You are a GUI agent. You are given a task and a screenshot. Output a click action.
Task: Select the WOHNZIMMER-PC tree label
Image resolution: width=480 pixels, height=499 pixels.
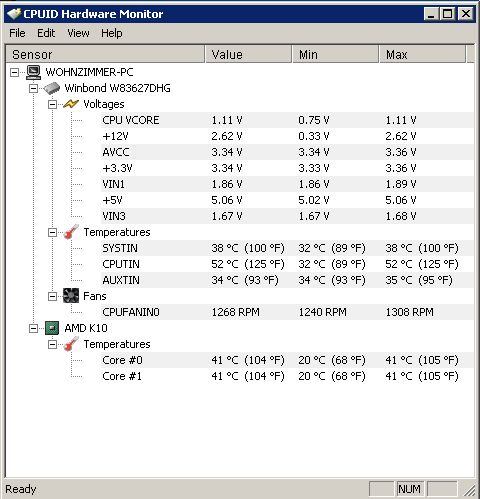pyautogui.click(x=89, y=72)
